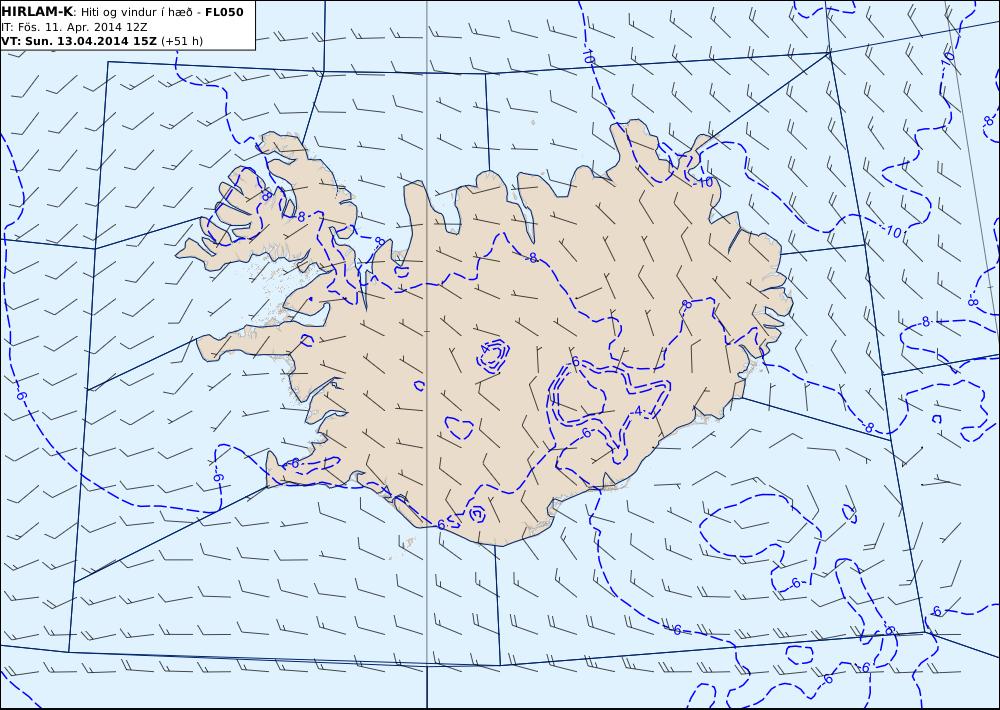The width and height of the screenshot is (1000, 710).
Task: Select the FL050 flight level label
Action: tap(224, 12)
